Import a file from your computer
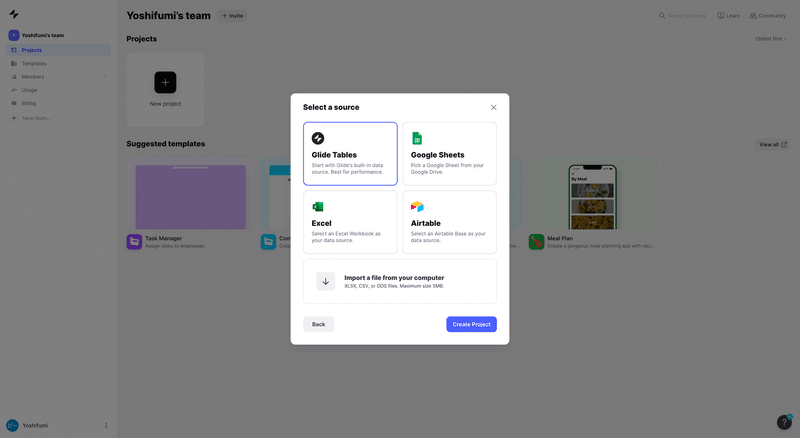The height and width of the screenshot is (438, 800). click(399, 281)
